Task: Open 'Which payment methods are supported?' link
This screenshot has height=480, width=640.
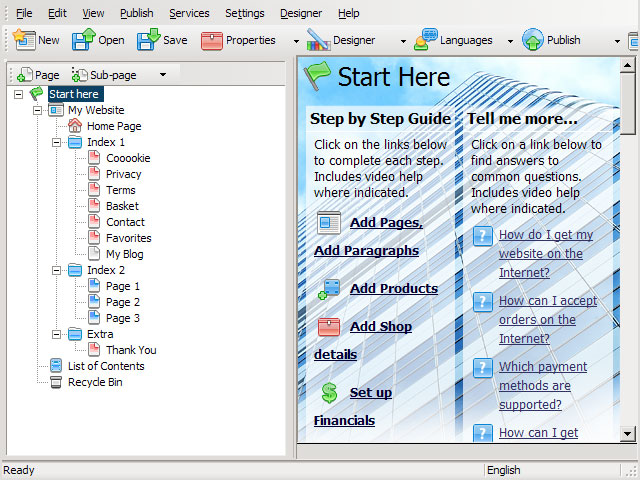Action: [x=543, y=386]
